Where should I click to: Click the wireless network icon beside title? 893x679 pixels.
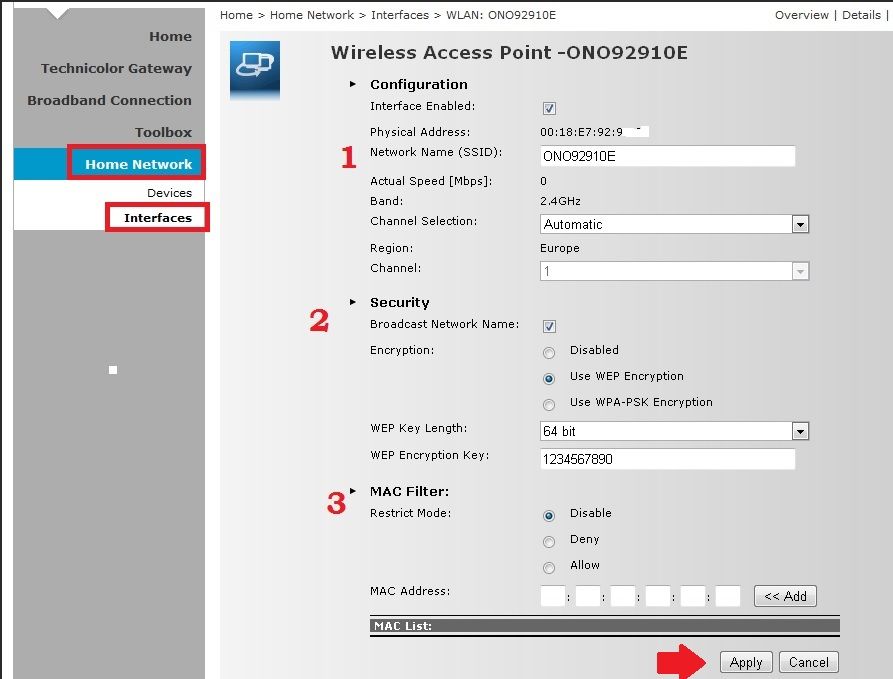[254, 67]
